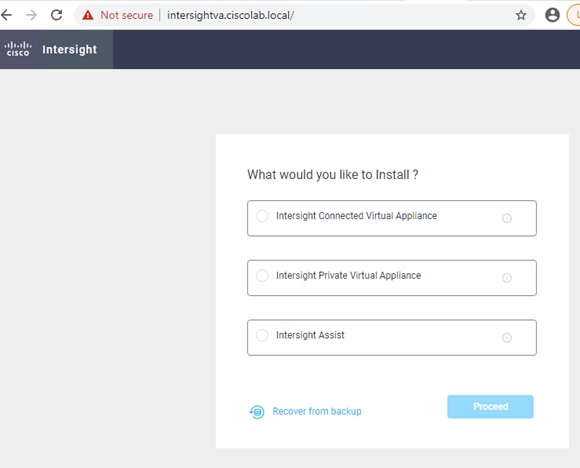Click the Proceed button

490,407
